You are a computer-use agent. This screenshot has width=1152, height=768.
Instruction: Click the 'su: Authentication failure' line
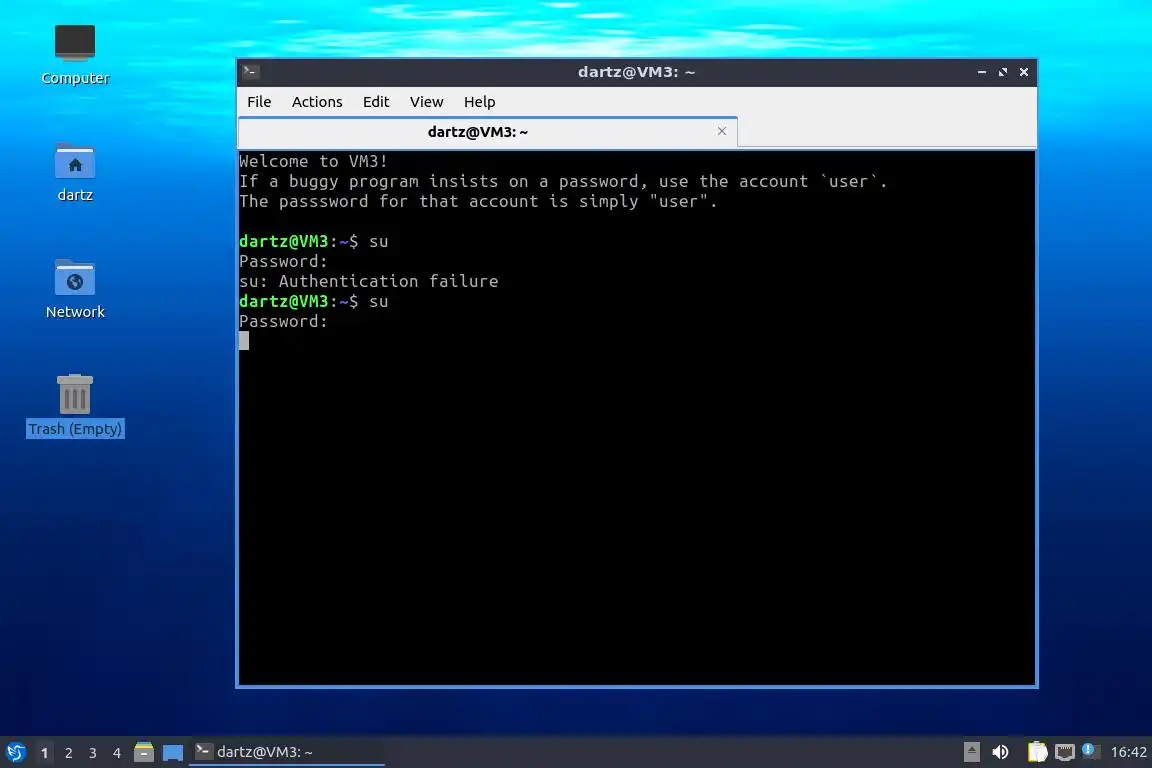click(x=368, y=281)
